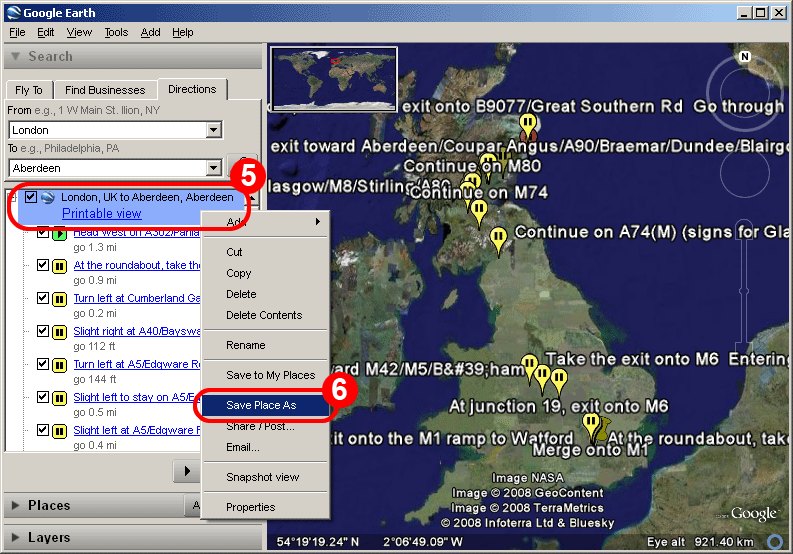This screenshot has height=554, width=793.
Task: Choose Save to My Places
Action: tap(266, 375)
